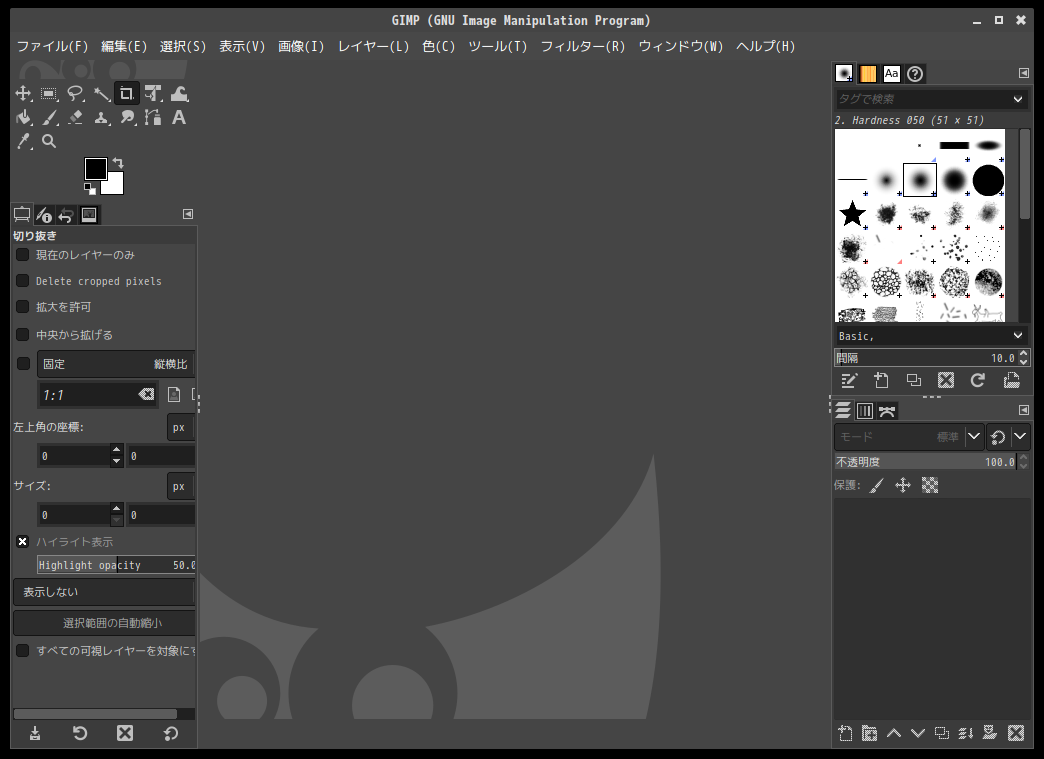This screenshot has height=759, width=1044.
Task: Clear the 1:1 aspect ratio field
Action: tap(146, 394)
